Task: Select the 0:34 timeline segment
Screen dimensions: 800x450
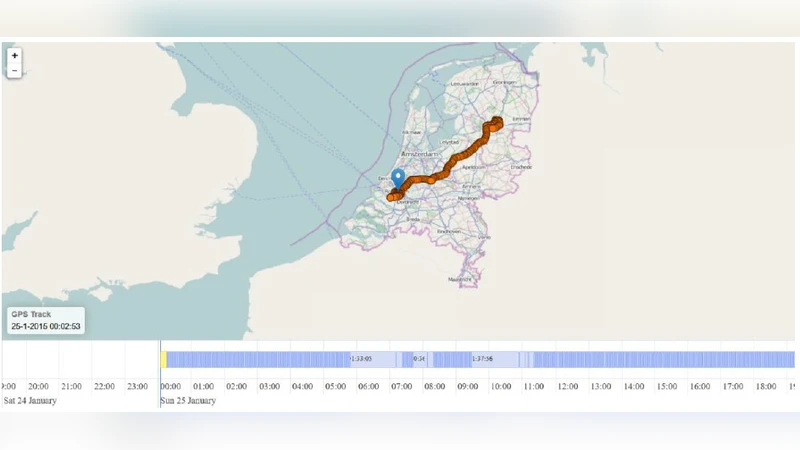Action: tap(419, 359)
